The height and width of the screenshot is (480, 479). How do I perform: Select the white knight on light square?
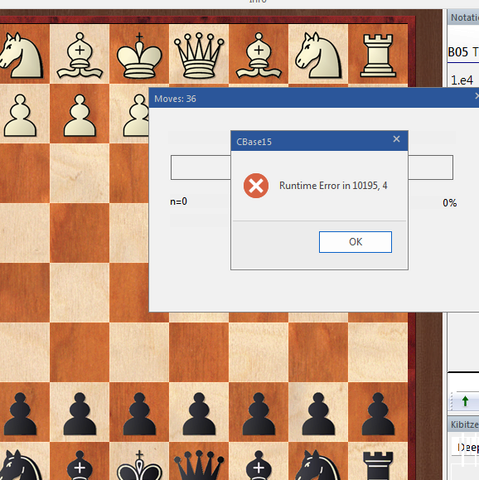[x=318, y=55]
